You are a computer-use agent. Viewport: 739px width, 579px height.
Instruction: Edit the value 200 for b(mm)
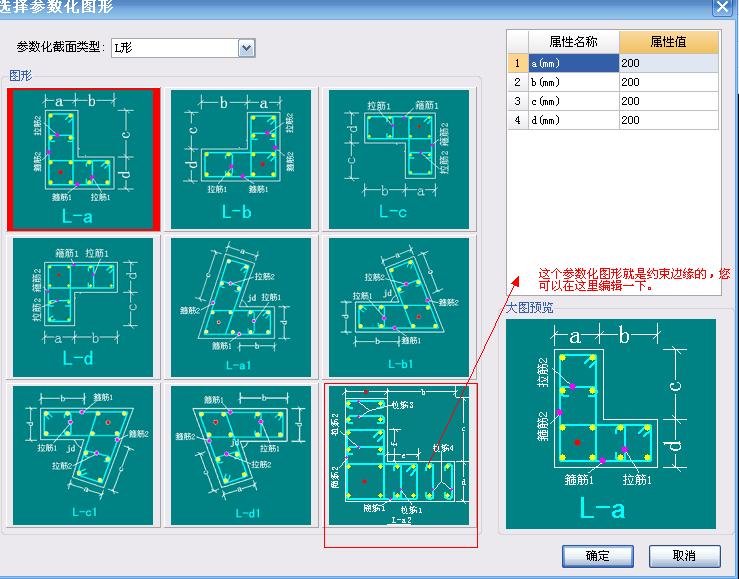[668, 82]
